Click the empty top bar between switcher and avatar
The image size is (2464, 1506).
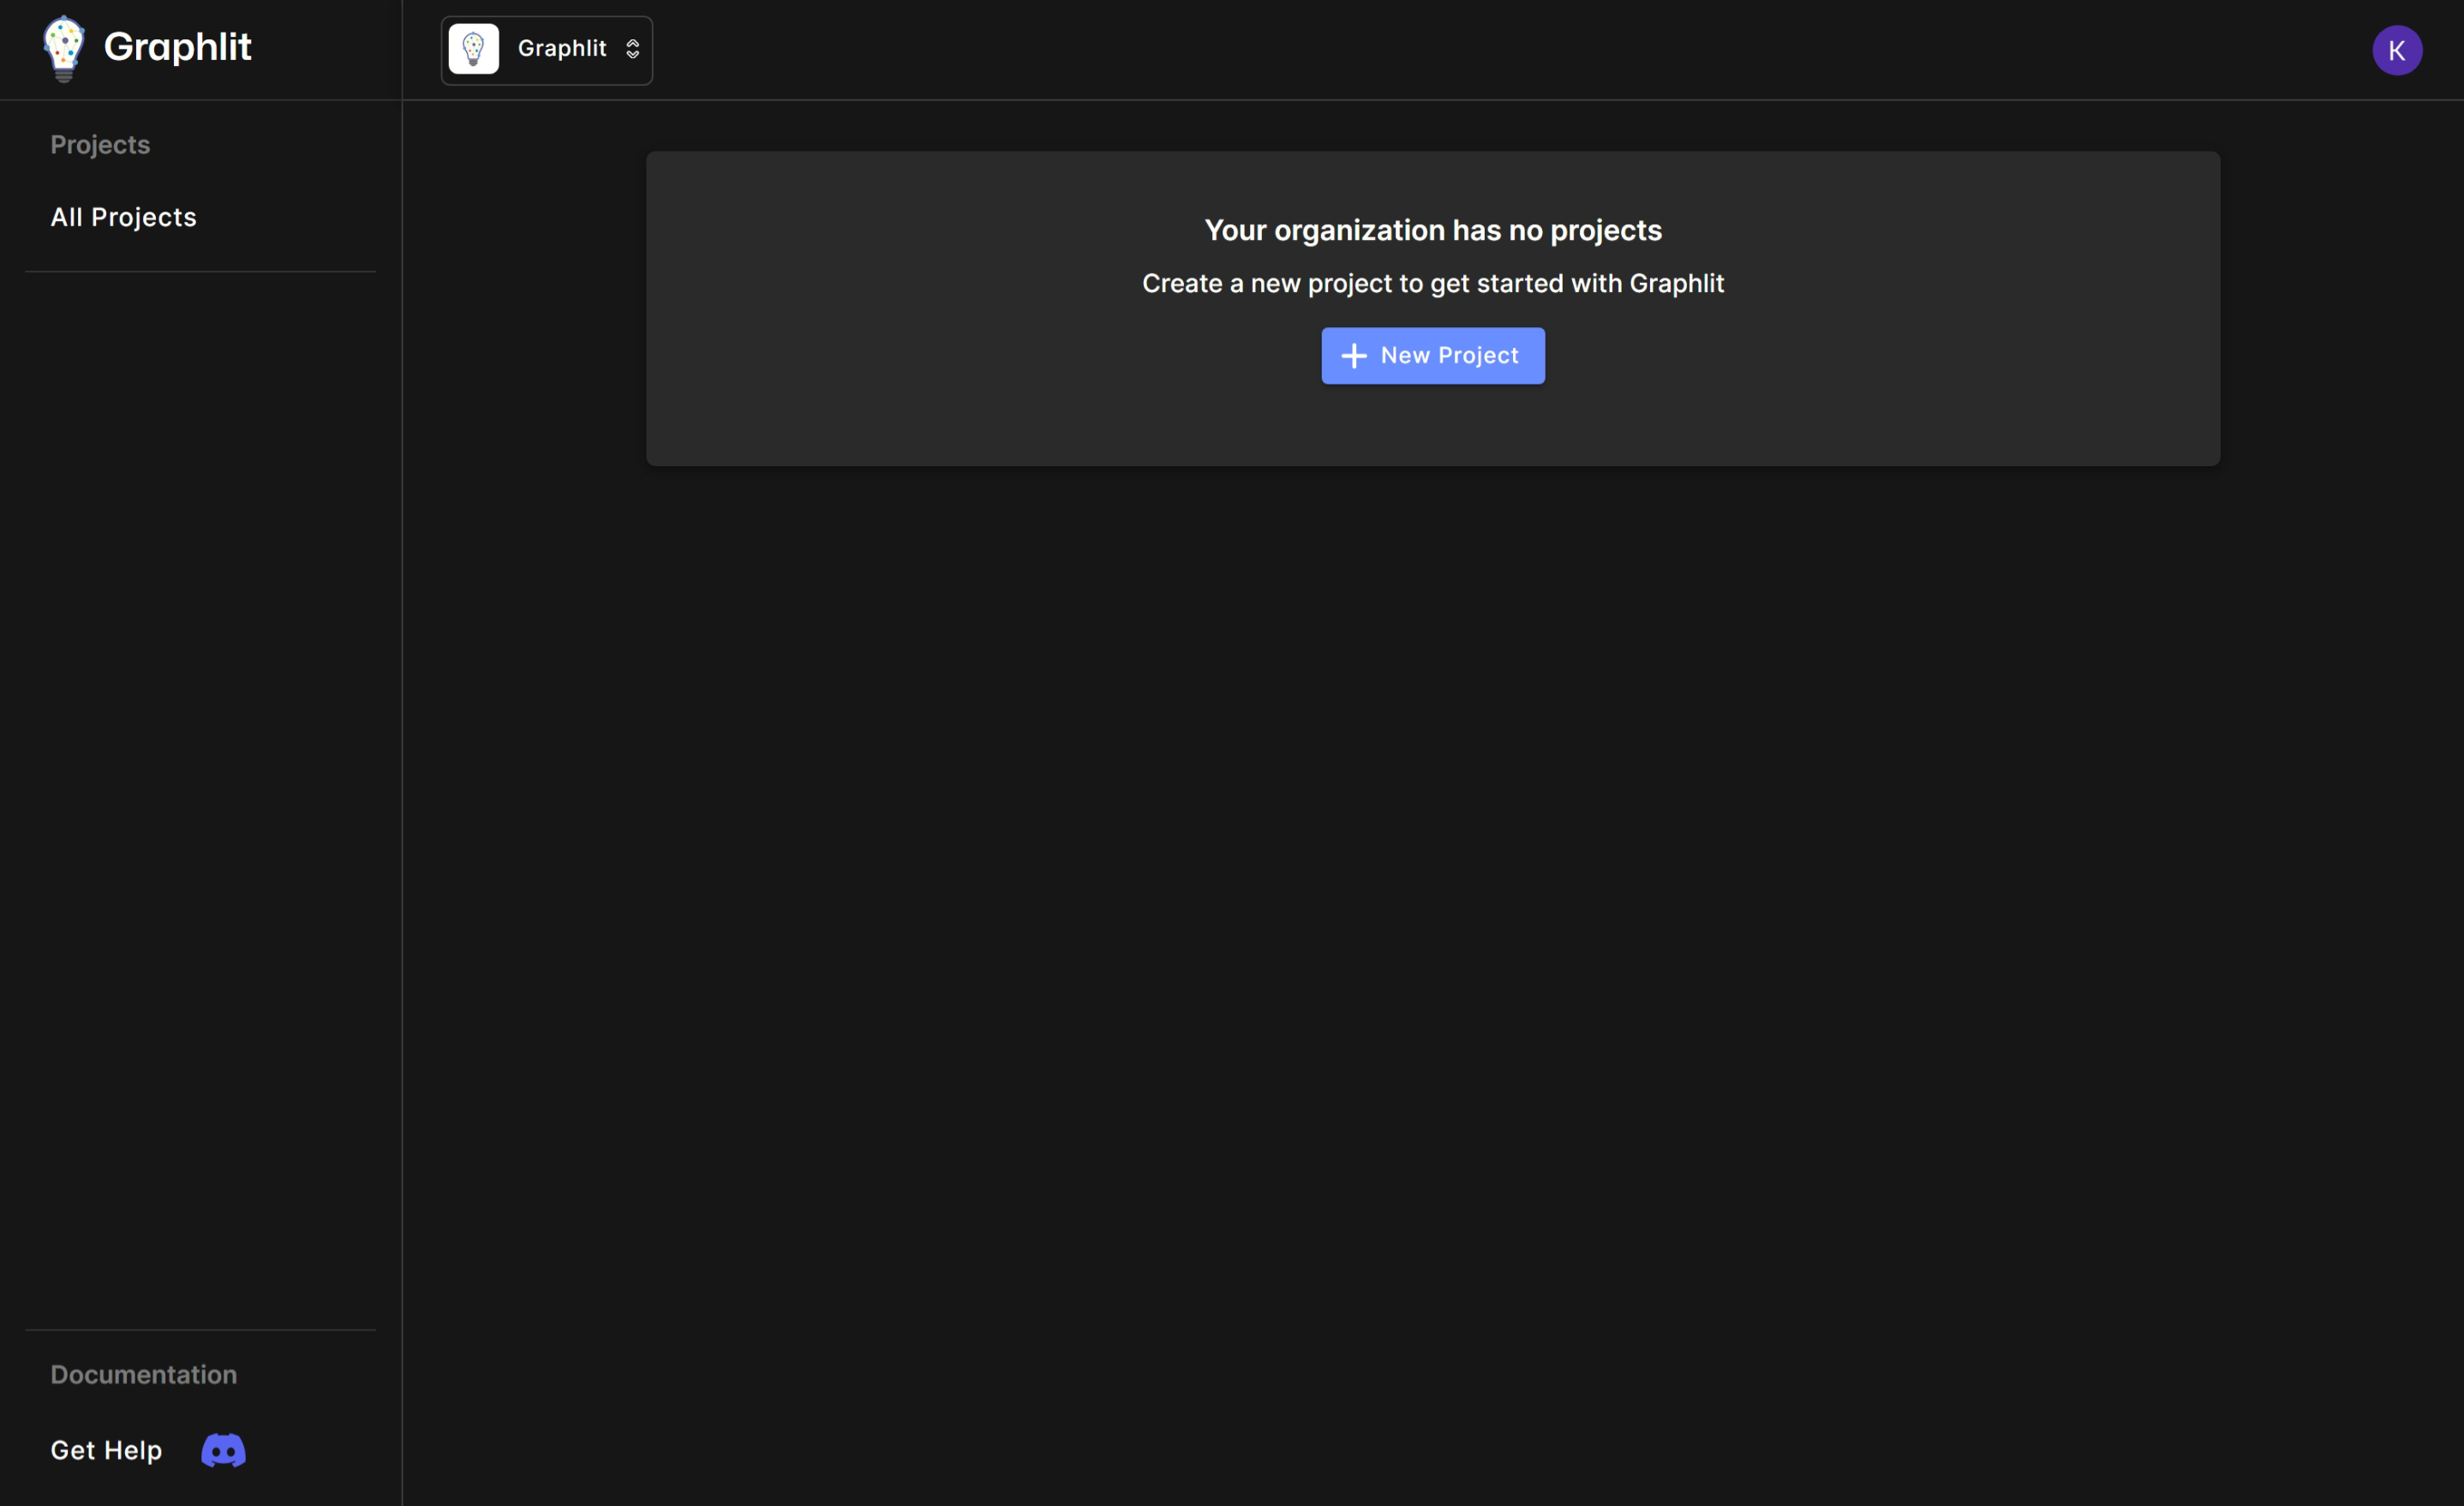[x=1500, y=50]
